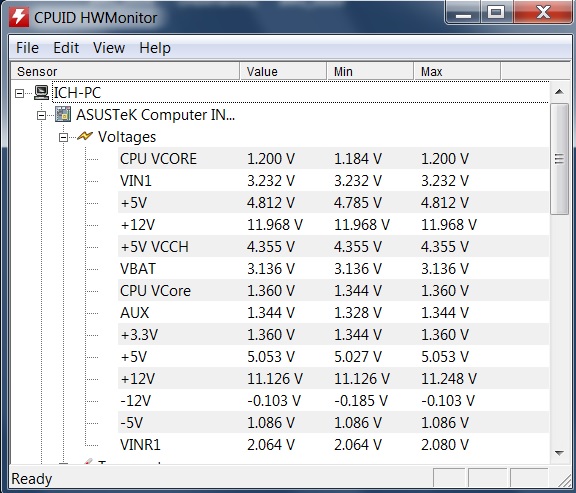This screenshot has width=576, height=493.
Task: Open the Edit menu
Action: [66, 48]
